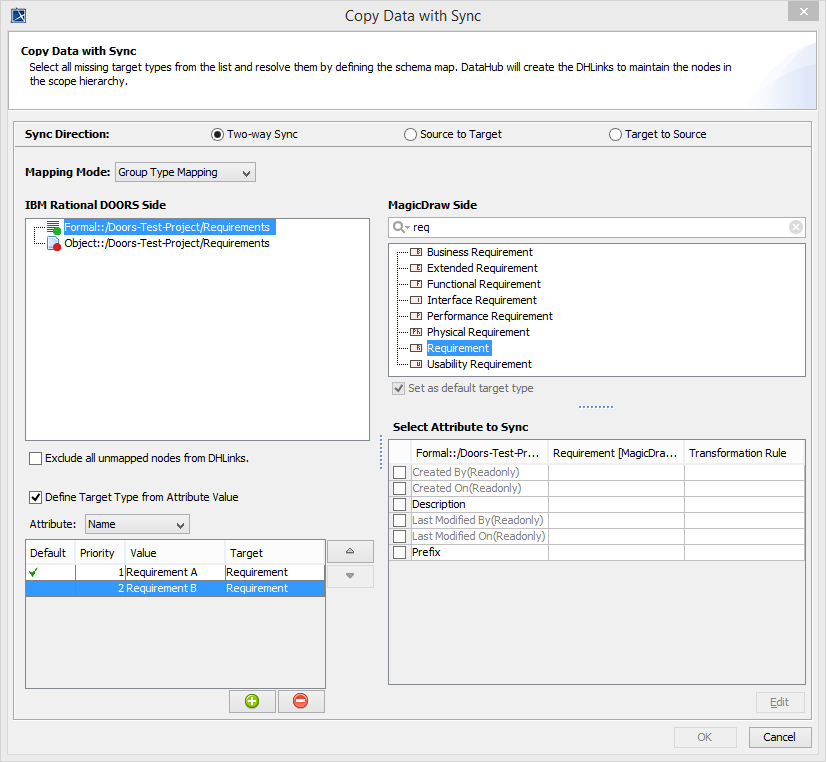Select the Two-way Sync radio button

coord(217,134)
